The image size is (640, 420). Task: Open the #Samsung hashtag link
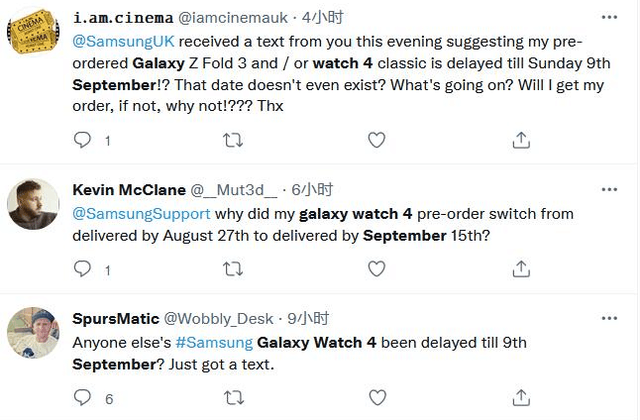(214, 343)
